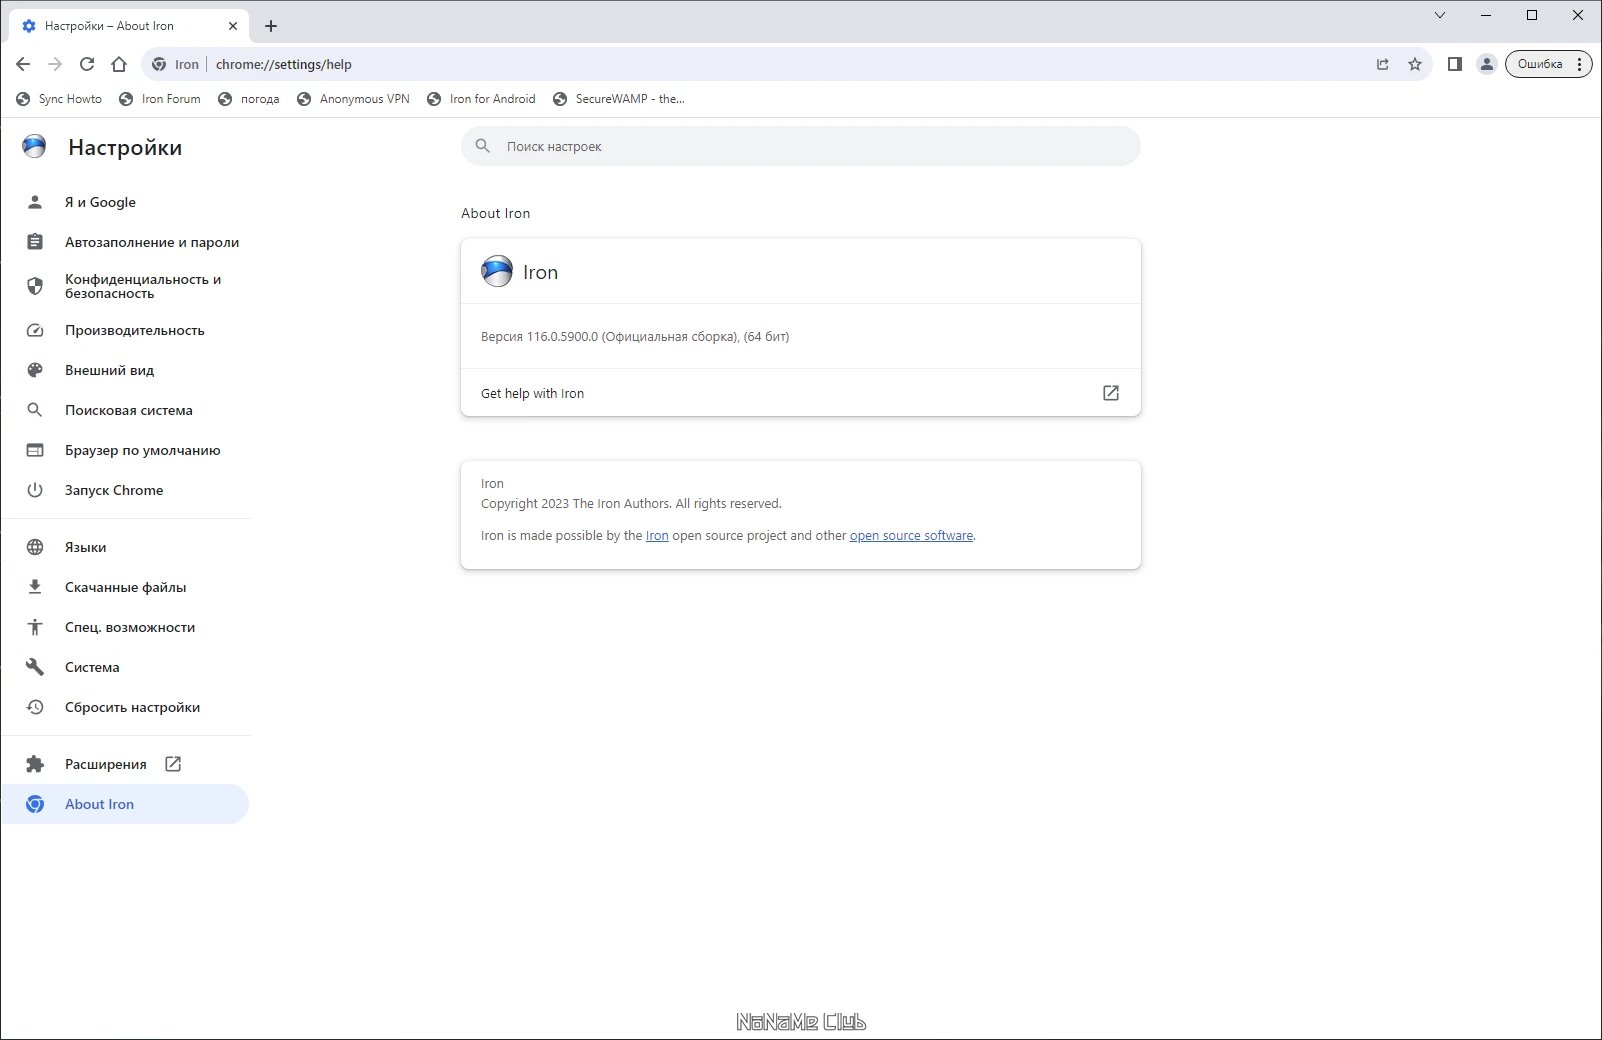Follow the open source software link

point(911,536)
